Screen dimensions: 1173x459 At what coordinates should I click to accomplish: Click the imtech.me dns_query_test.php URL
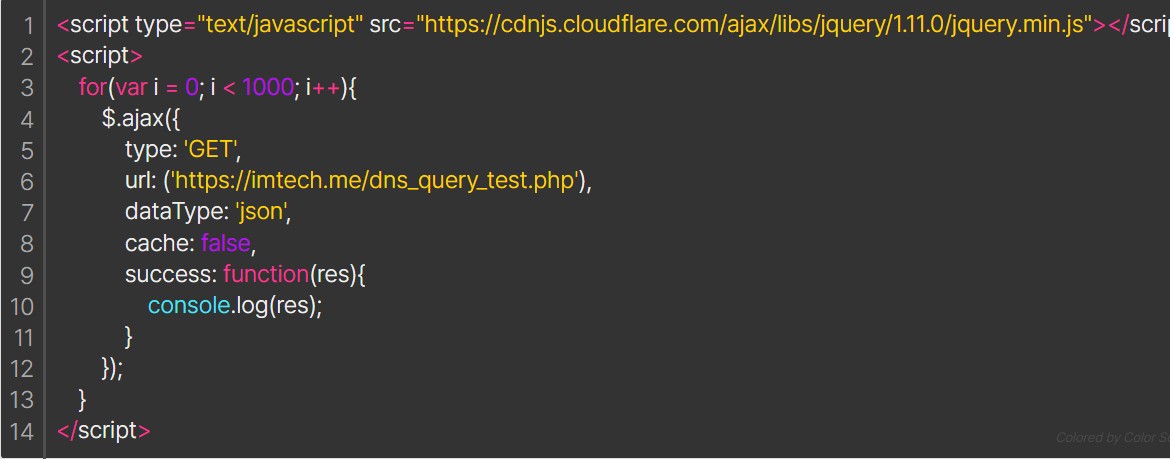coord(376,181)
